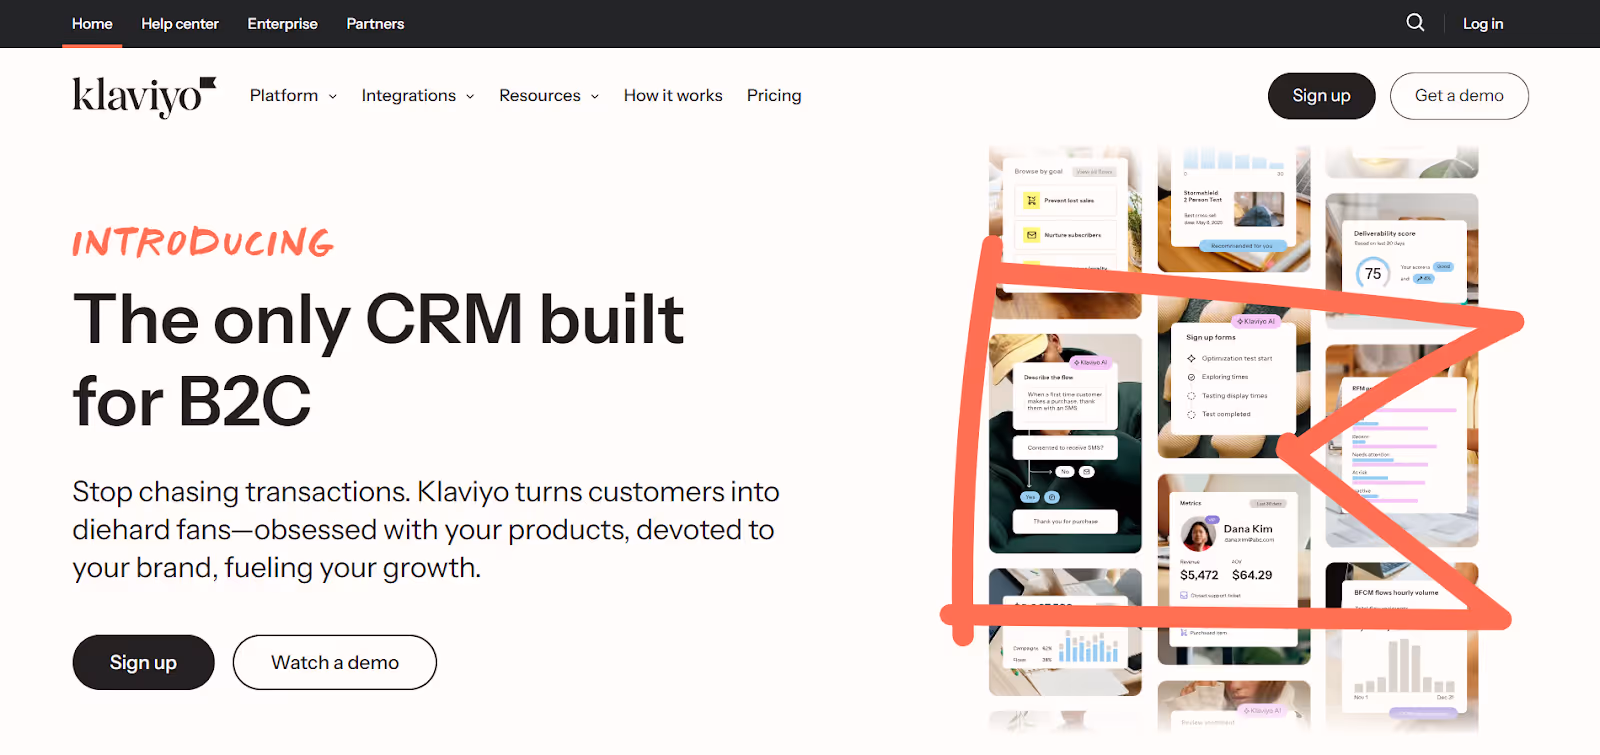Click Dana Kim's avatar photo
The height and width of the screenshot is (755, 1600).
[1198, 534]
